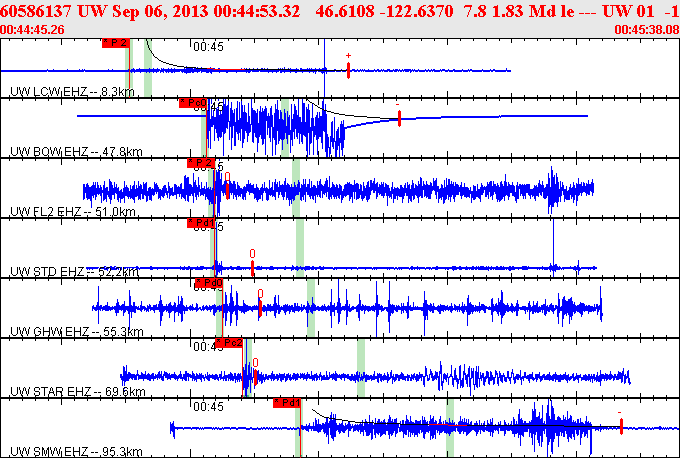Click the UW SMW EHZ 95.3km label

pos(76,451)
